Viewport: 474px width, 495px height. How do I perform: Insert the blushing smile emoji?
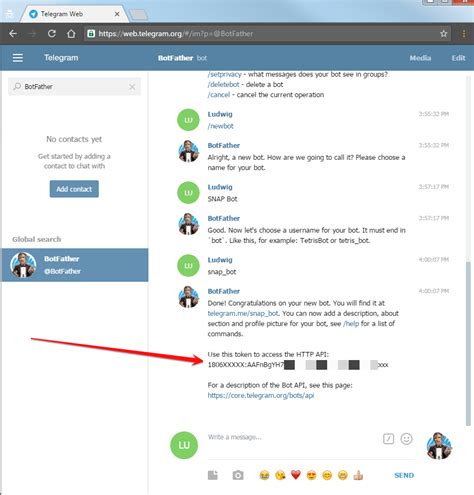pyautogui.click(x=327, y=475)
